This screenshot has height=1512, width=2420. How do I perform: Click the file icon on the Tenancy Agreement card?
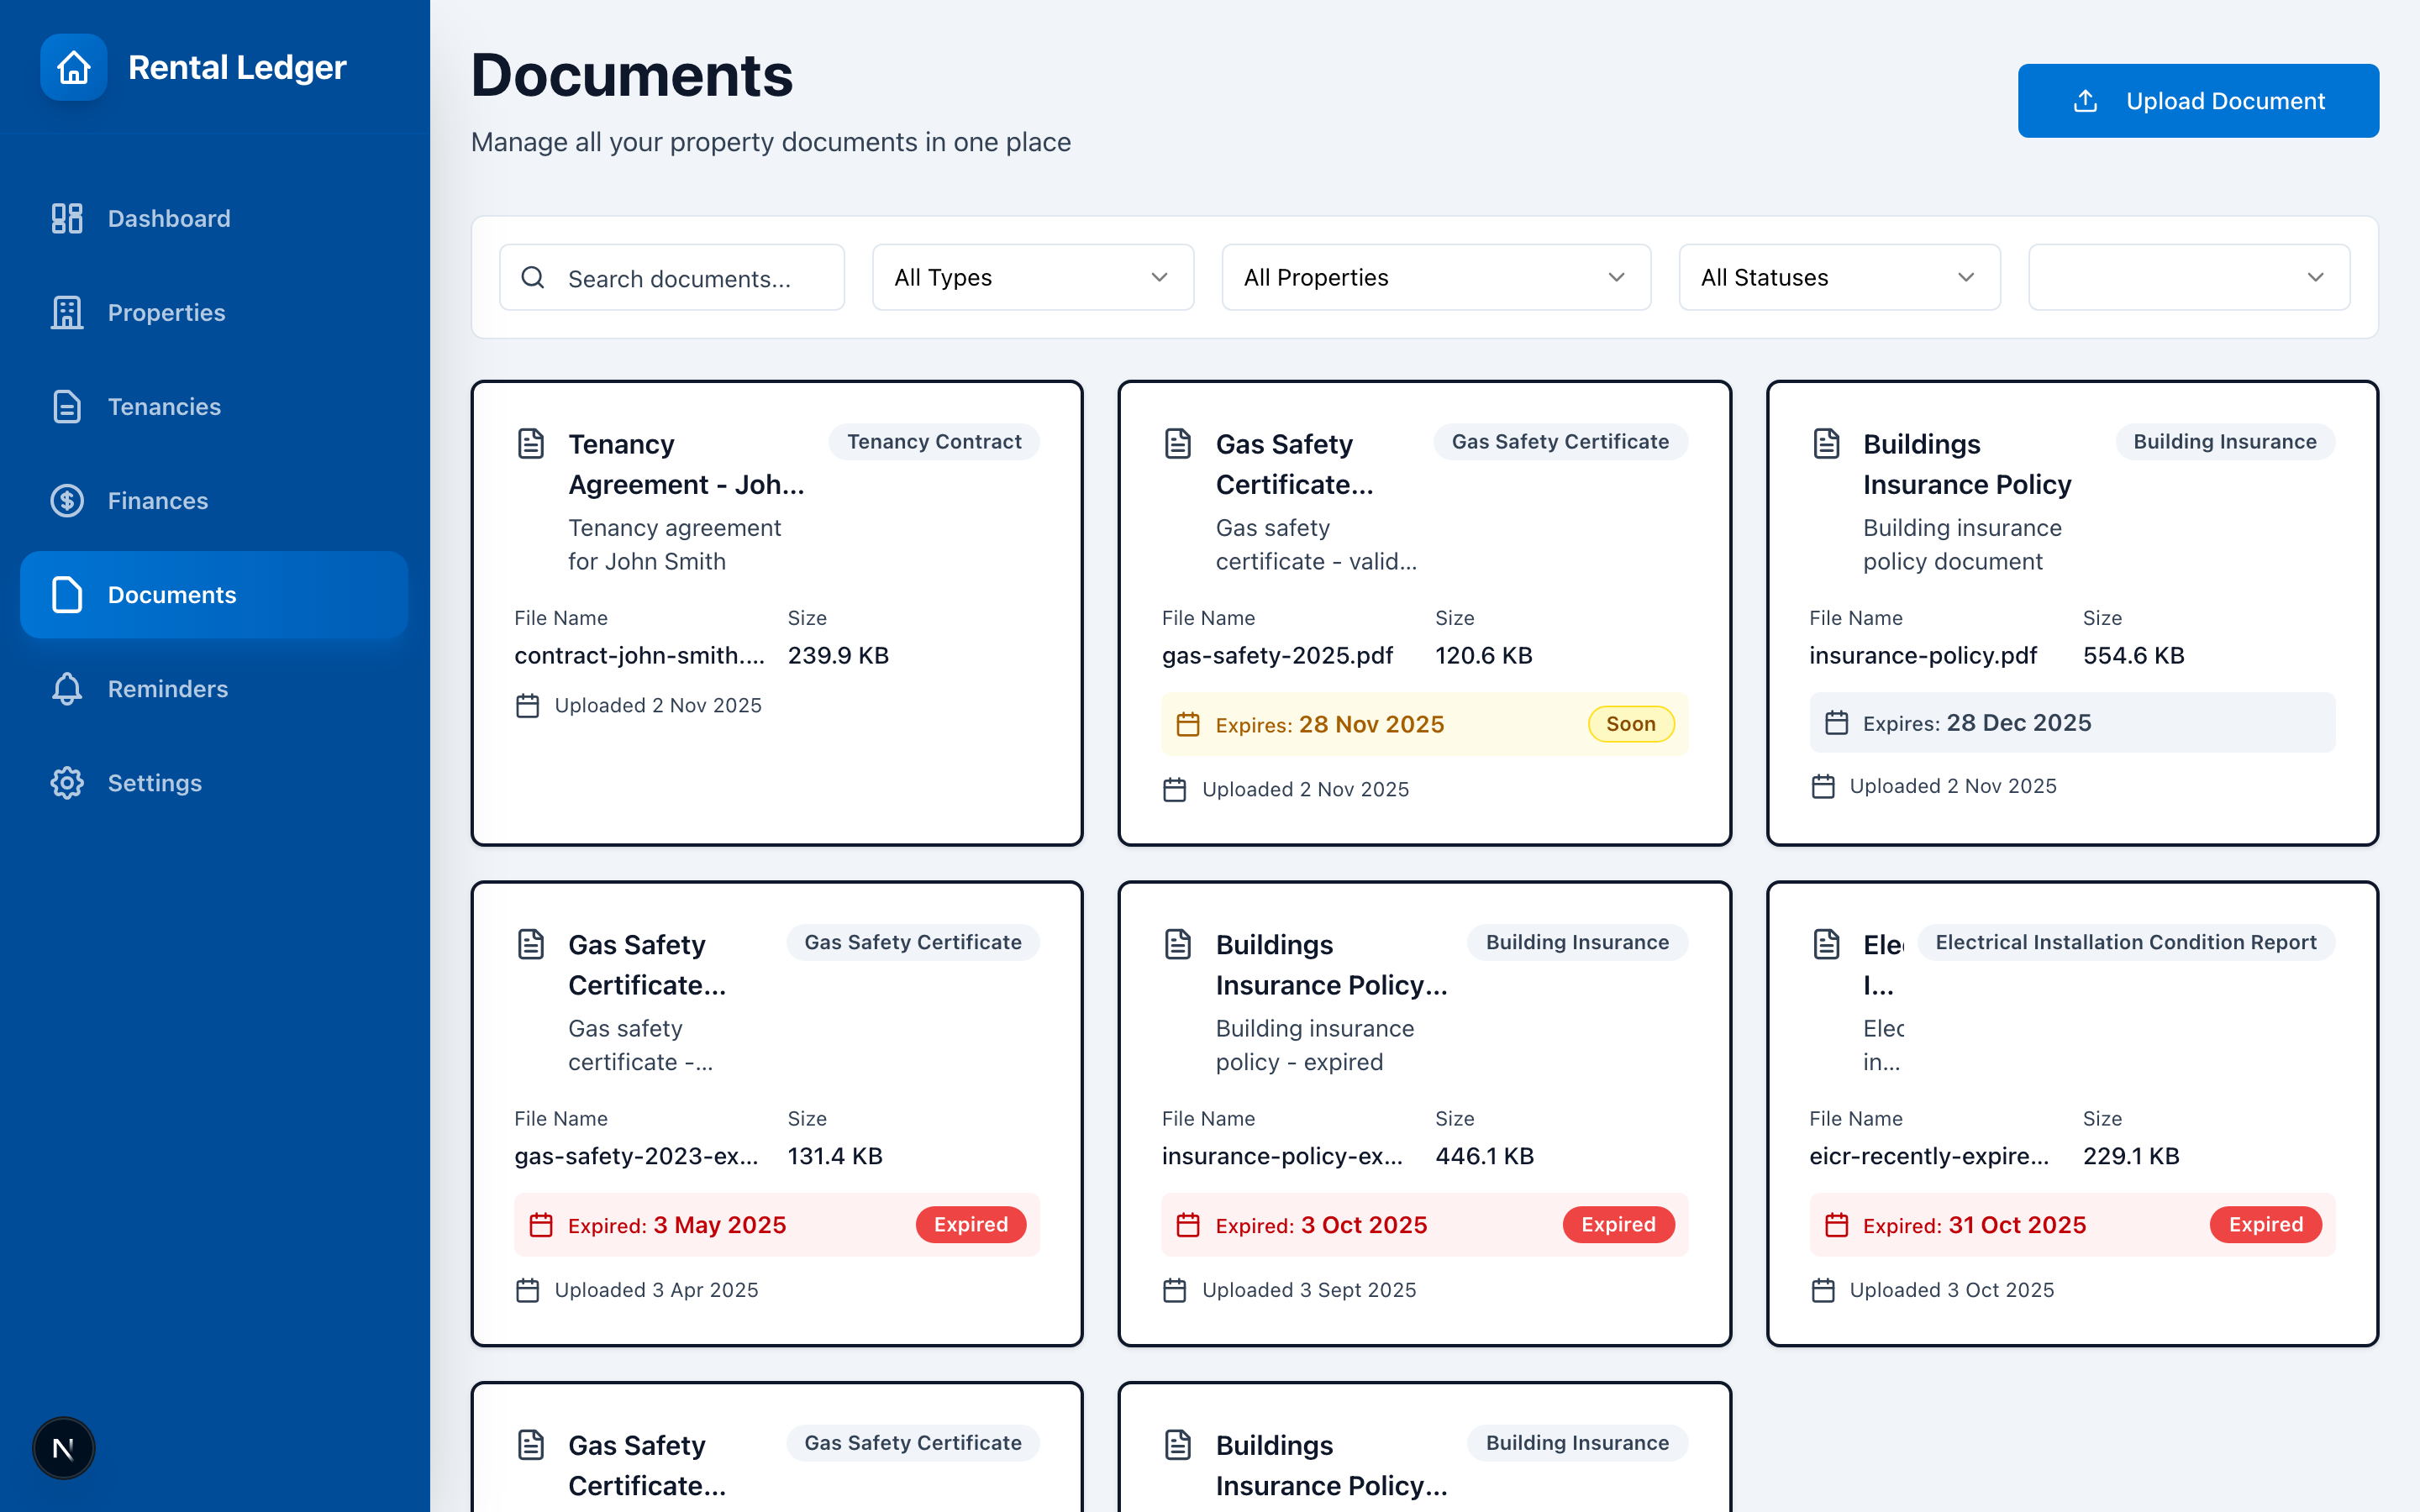pyautogui.click(x=531, y=443)
